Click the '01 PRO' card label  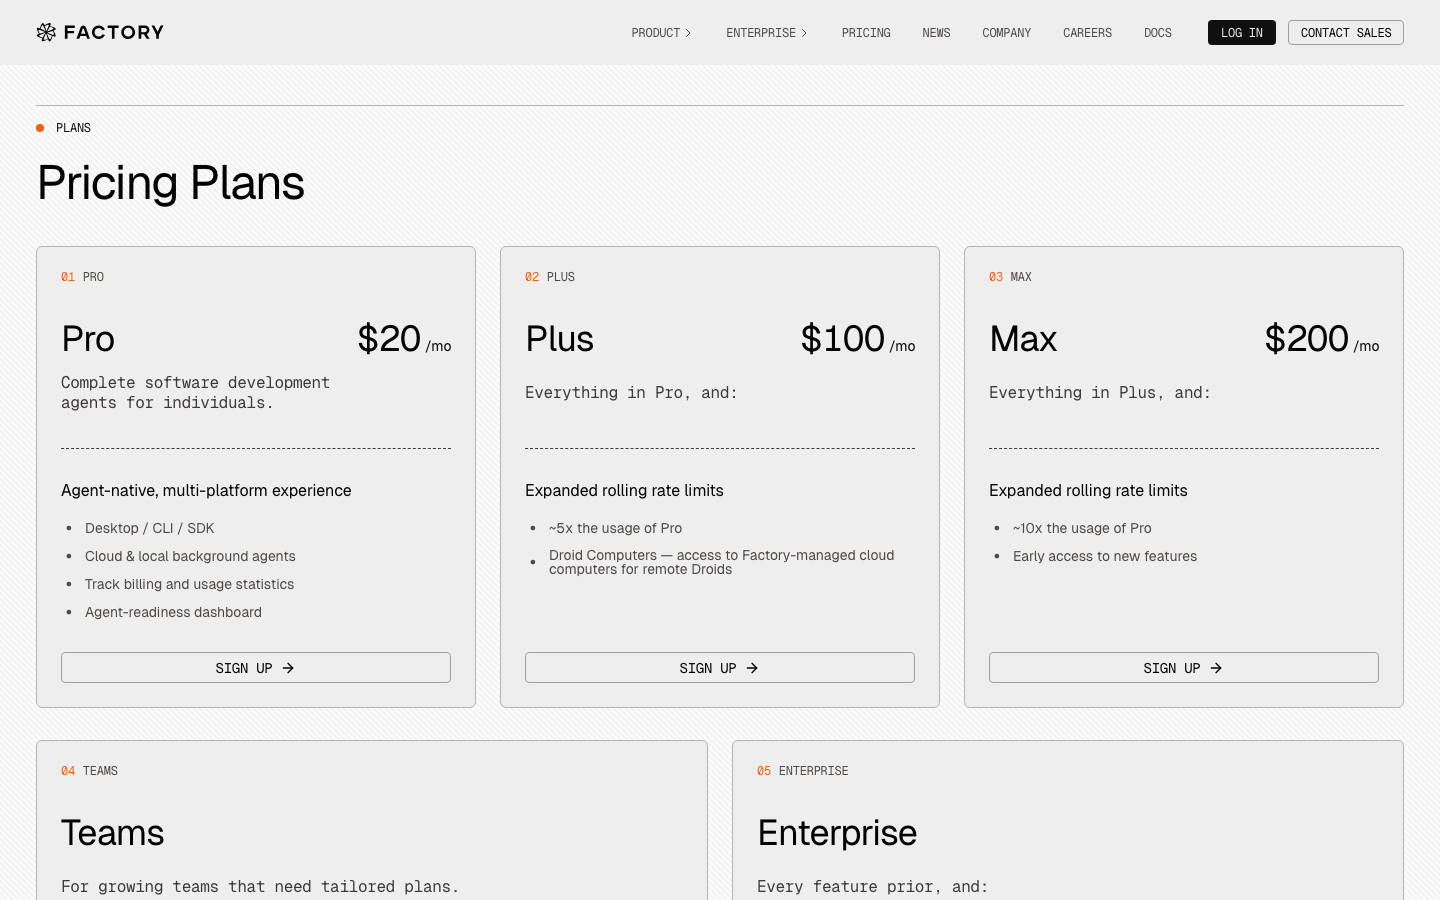(82, 277)
